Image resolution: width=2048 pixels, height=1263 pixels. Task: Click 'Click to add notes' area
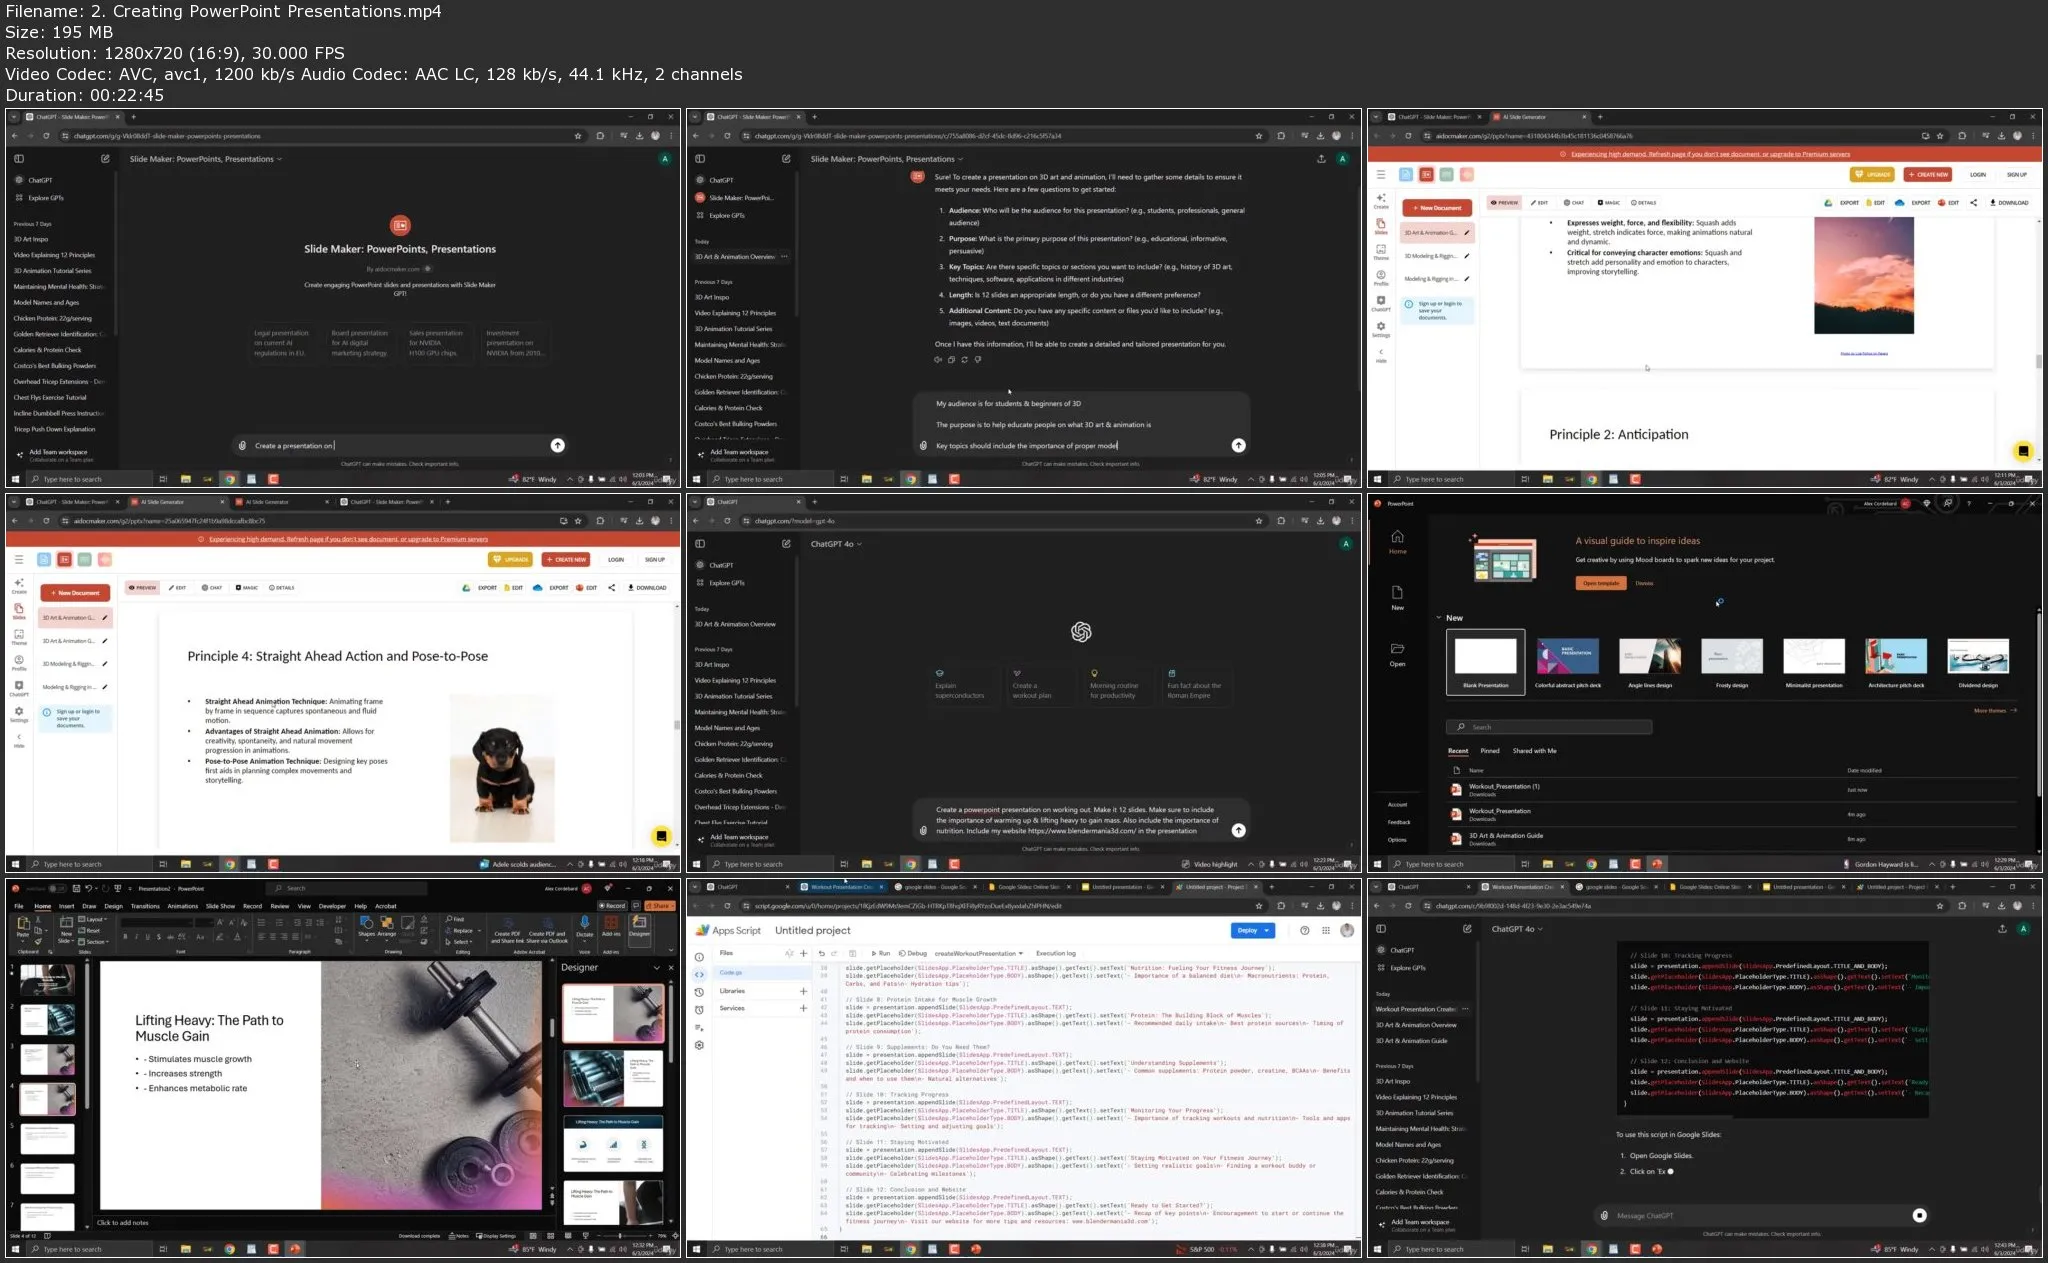[x=123, y=1222]
